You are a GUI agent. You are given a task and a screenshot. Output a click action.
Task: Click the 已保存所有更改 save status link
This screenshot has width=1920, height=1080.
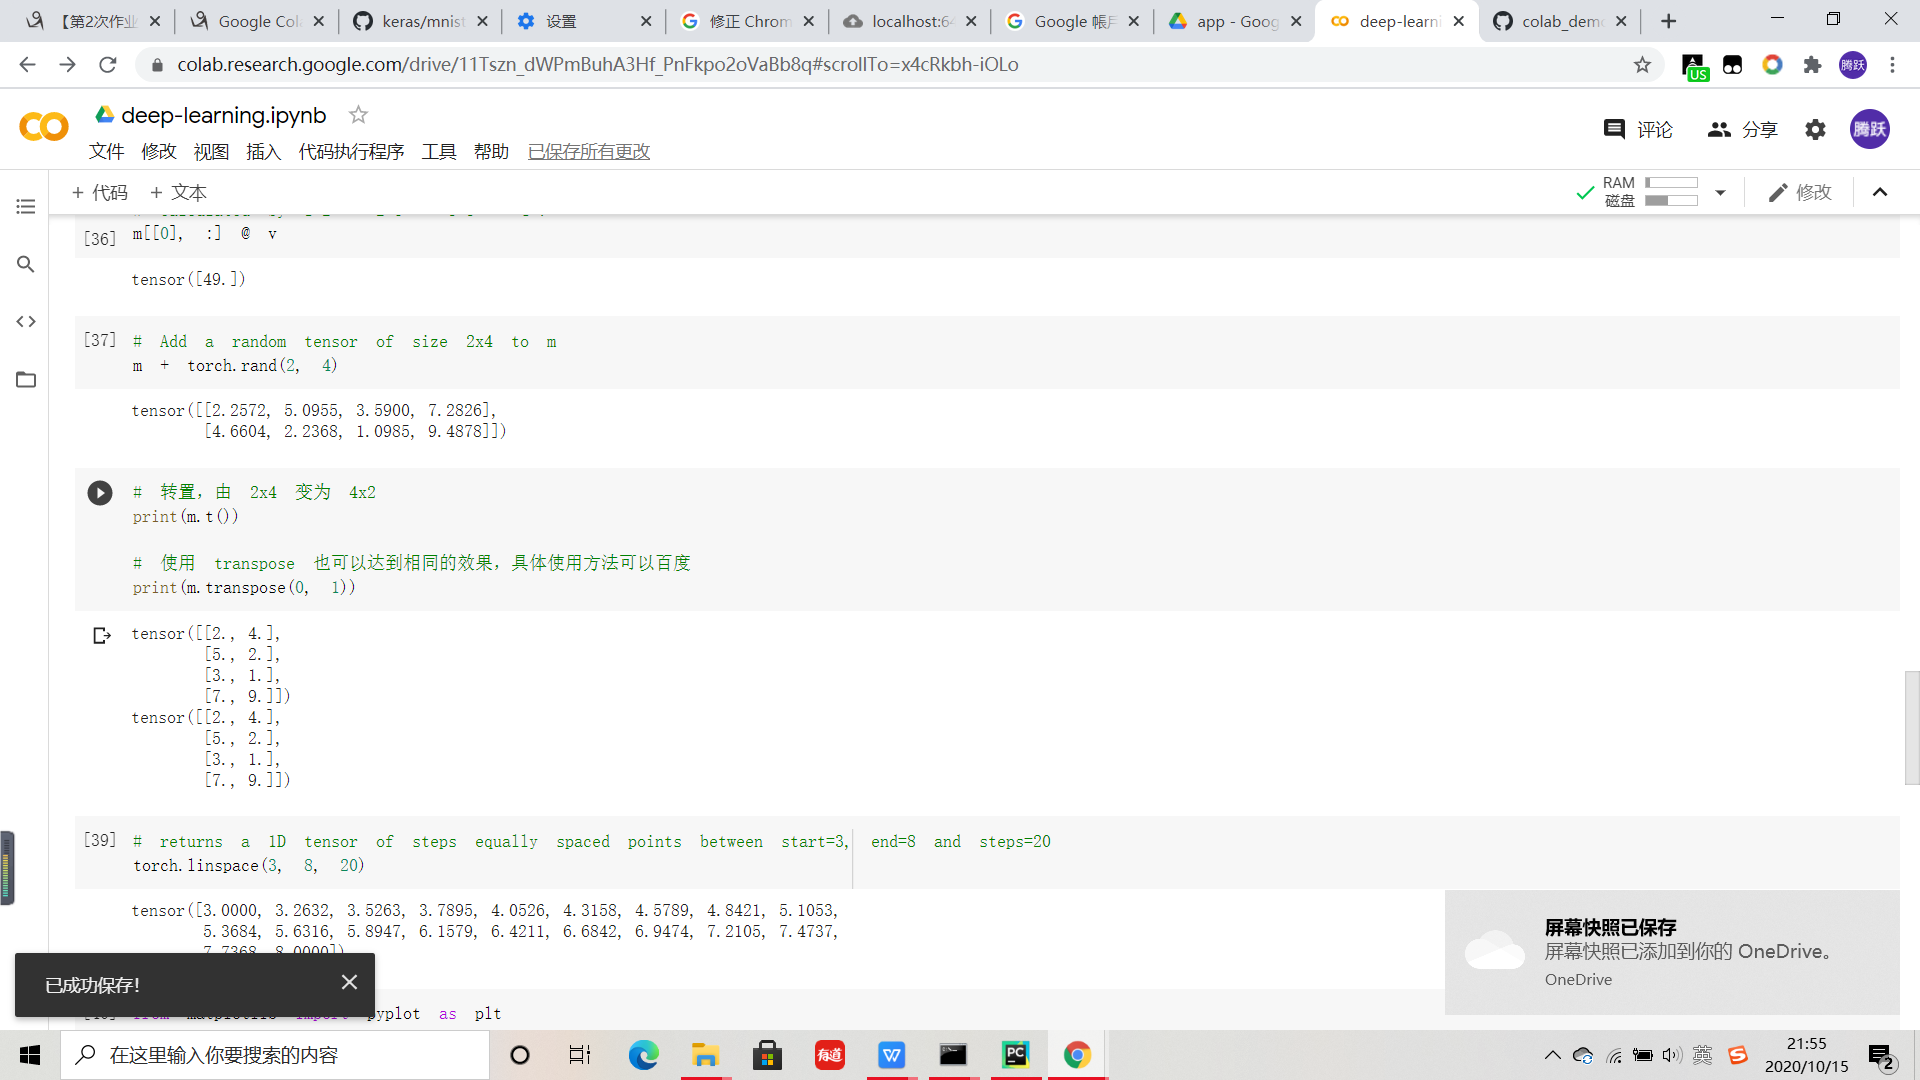[589, 151]
